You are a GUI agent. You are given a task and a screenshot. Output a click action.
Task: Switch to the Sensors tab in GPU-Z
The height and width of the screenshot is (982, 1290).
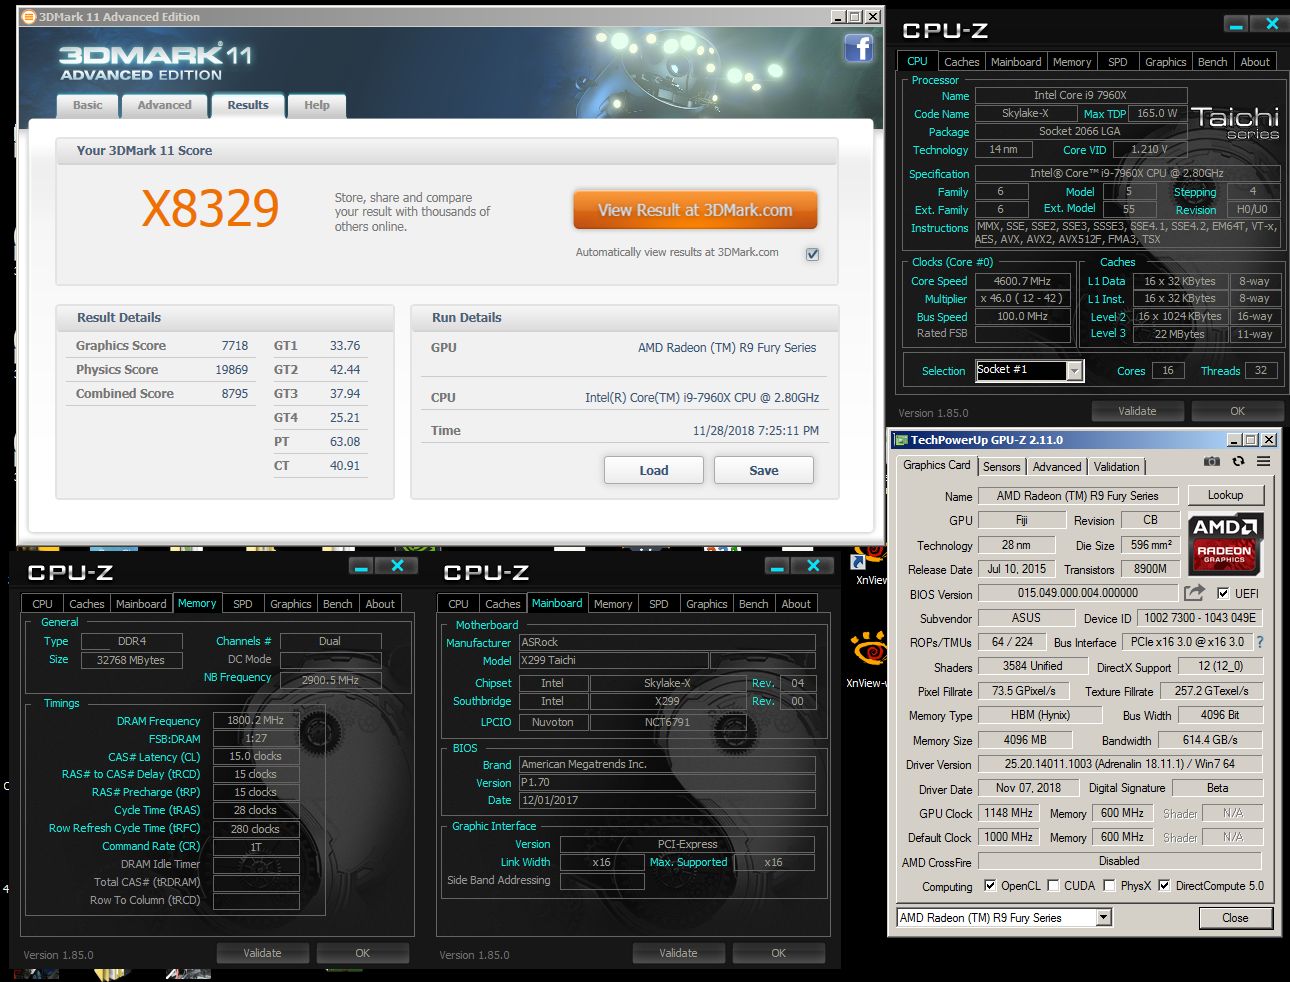(1002, 467)
